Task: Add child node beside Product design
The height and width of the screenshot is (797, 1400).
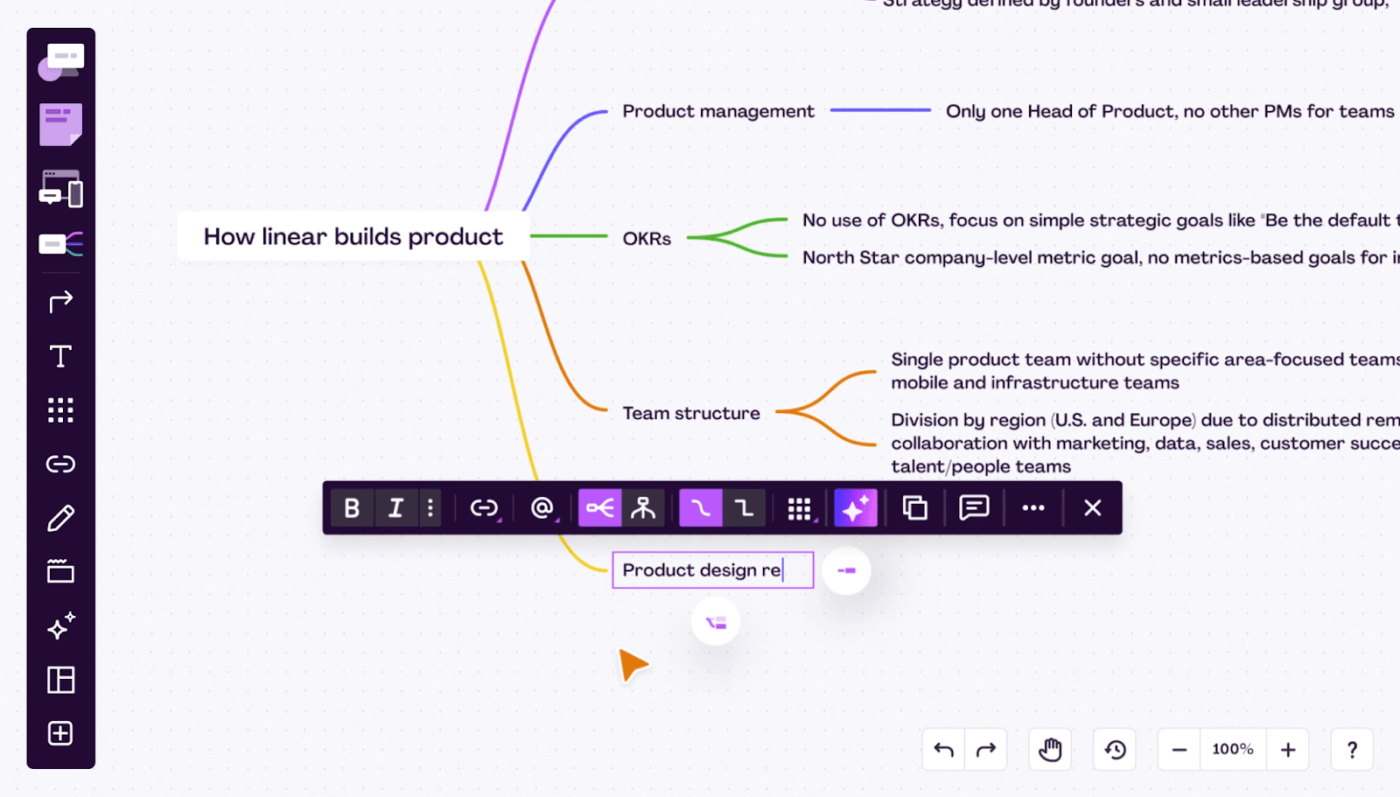Action: coord(847,570)
